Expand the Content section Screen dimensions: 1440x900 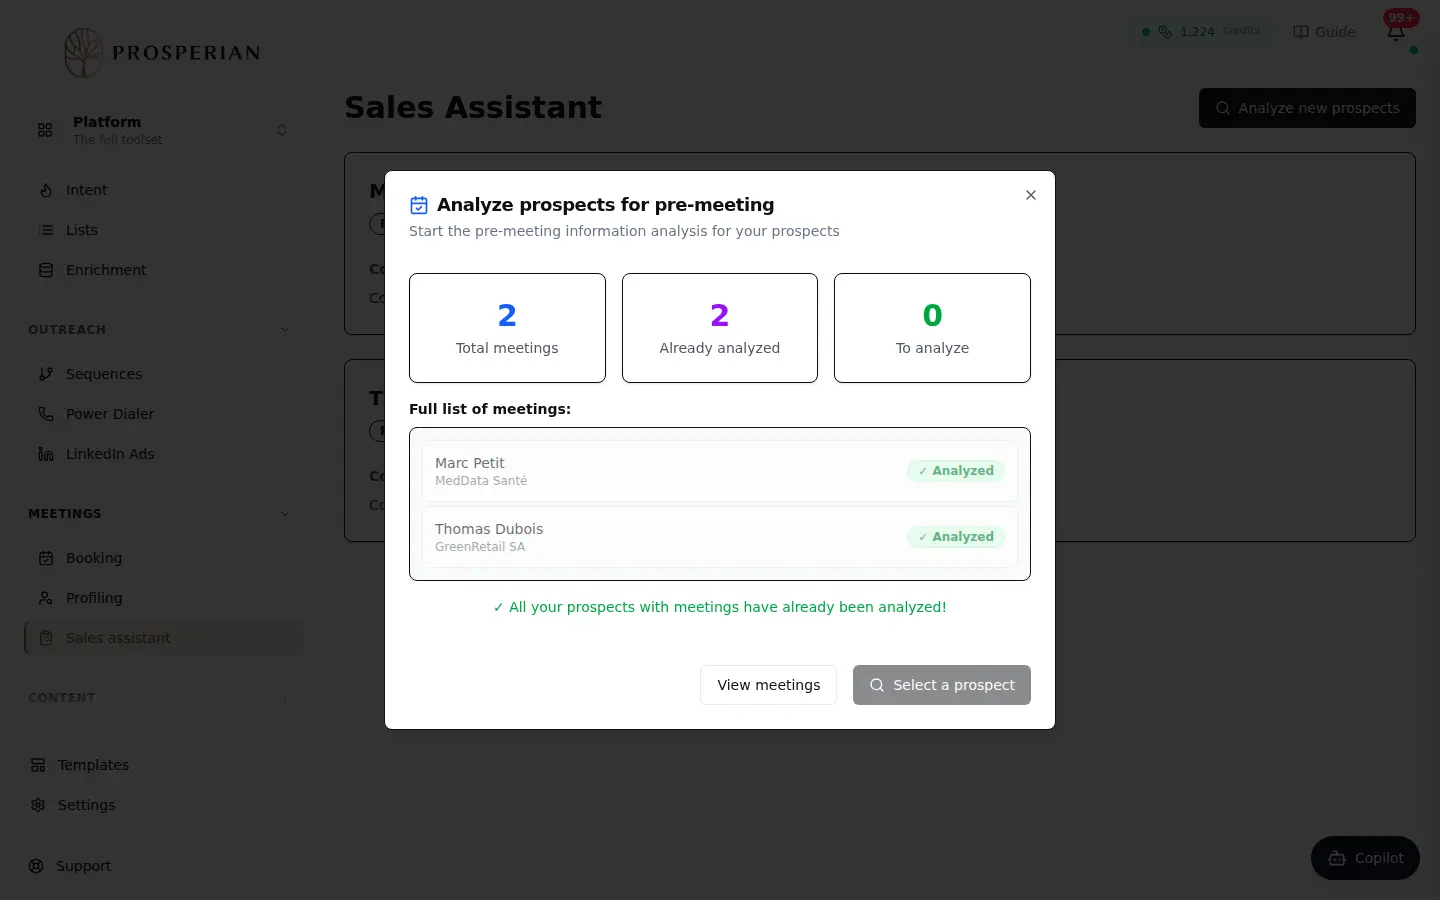coord(285,698)
